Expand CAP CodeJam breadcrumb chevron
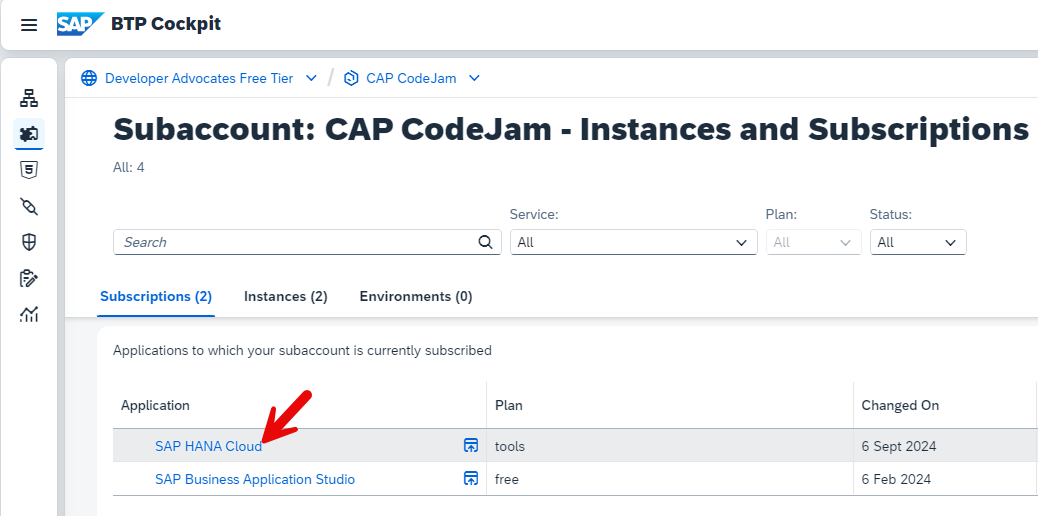Viewport: 1038px width, 516px height. pyautogui.click(x=474, y=78)
